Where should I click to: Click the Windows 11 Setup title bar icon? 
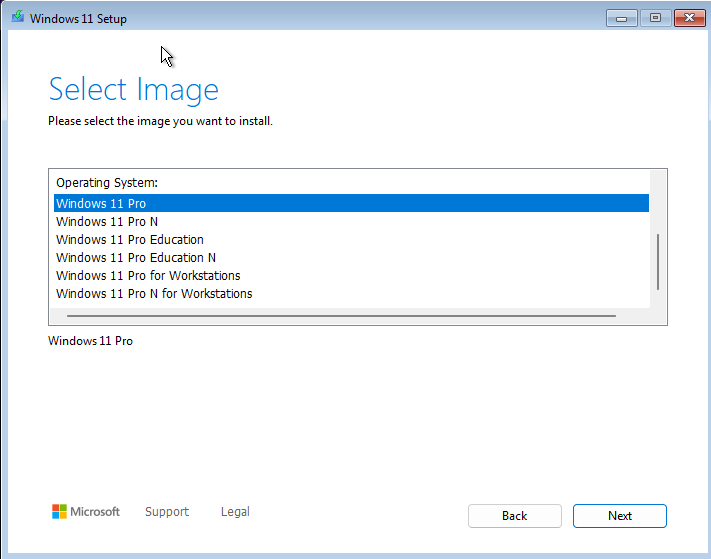(x=16, y=19)
